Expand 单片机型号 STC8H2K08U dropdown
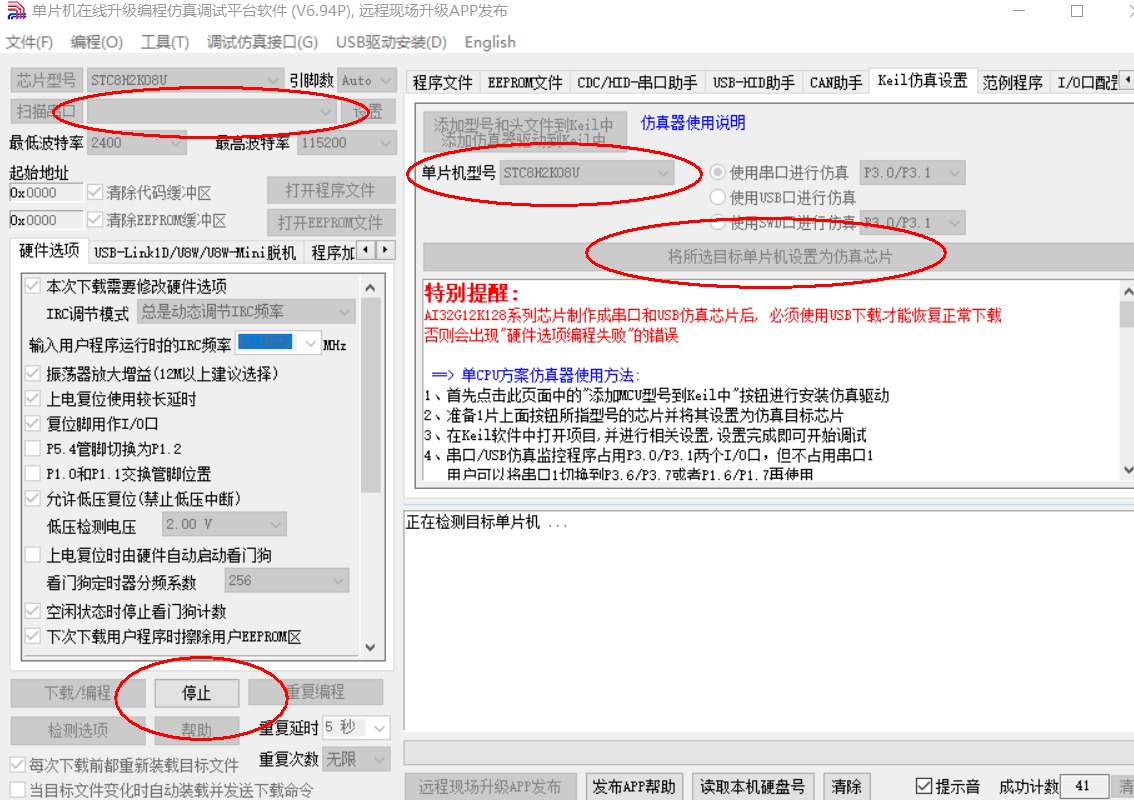 click(x=586, y=173)
